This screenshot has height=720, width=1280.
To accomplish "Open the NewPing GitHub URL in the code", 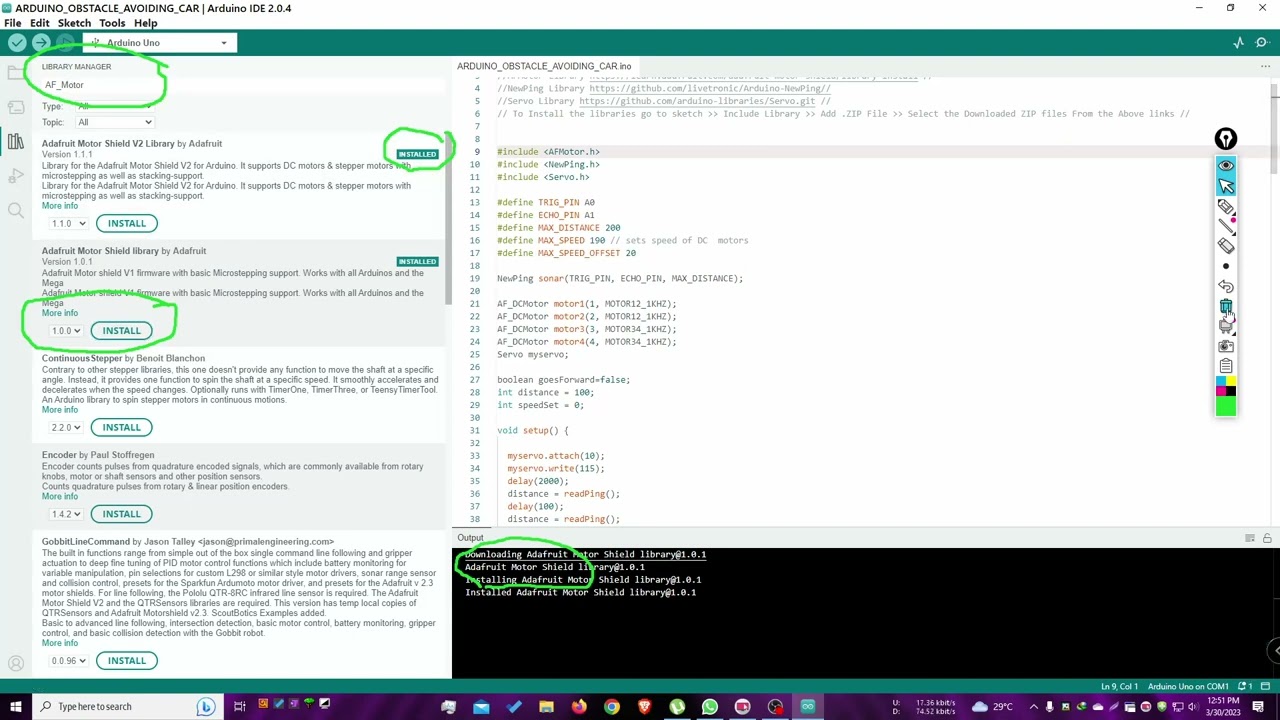I will point(710,89).
